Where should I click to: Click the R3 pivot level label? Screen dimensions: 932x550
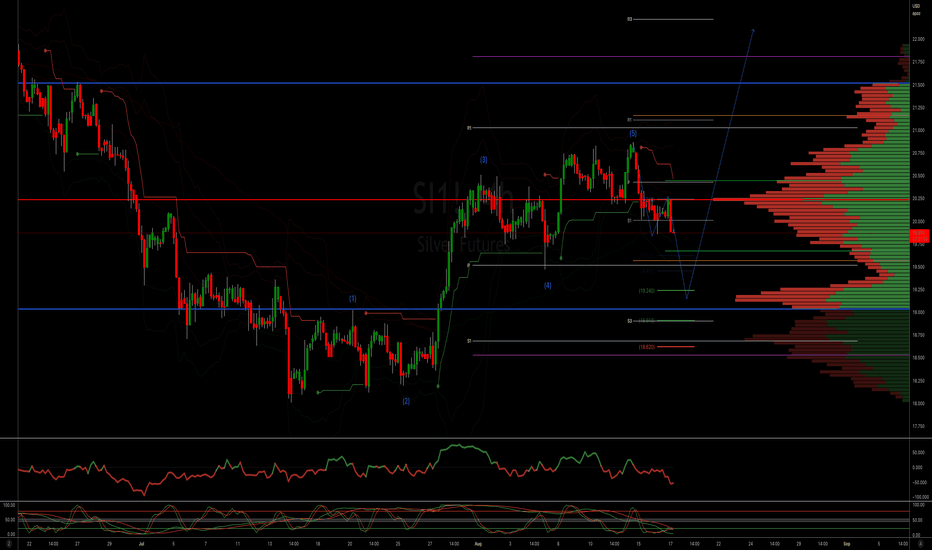pyautogui.click(x=629, y=20)
